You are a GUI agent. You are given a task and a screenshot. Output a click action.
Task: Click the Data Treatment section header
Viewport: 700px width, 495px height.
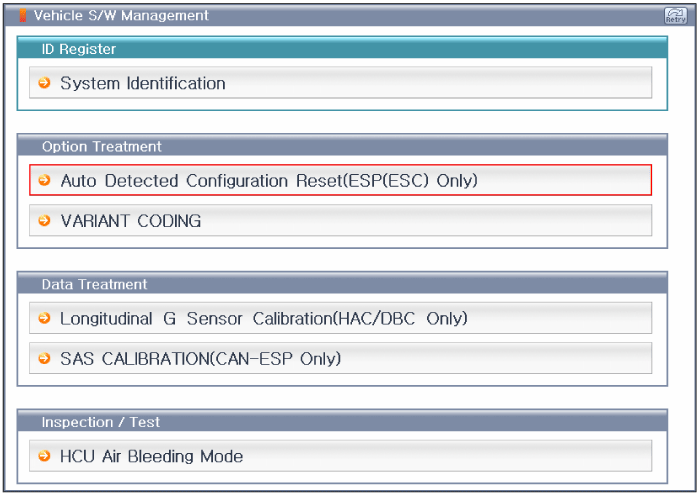pyautogui.click(x=342, y=283)
